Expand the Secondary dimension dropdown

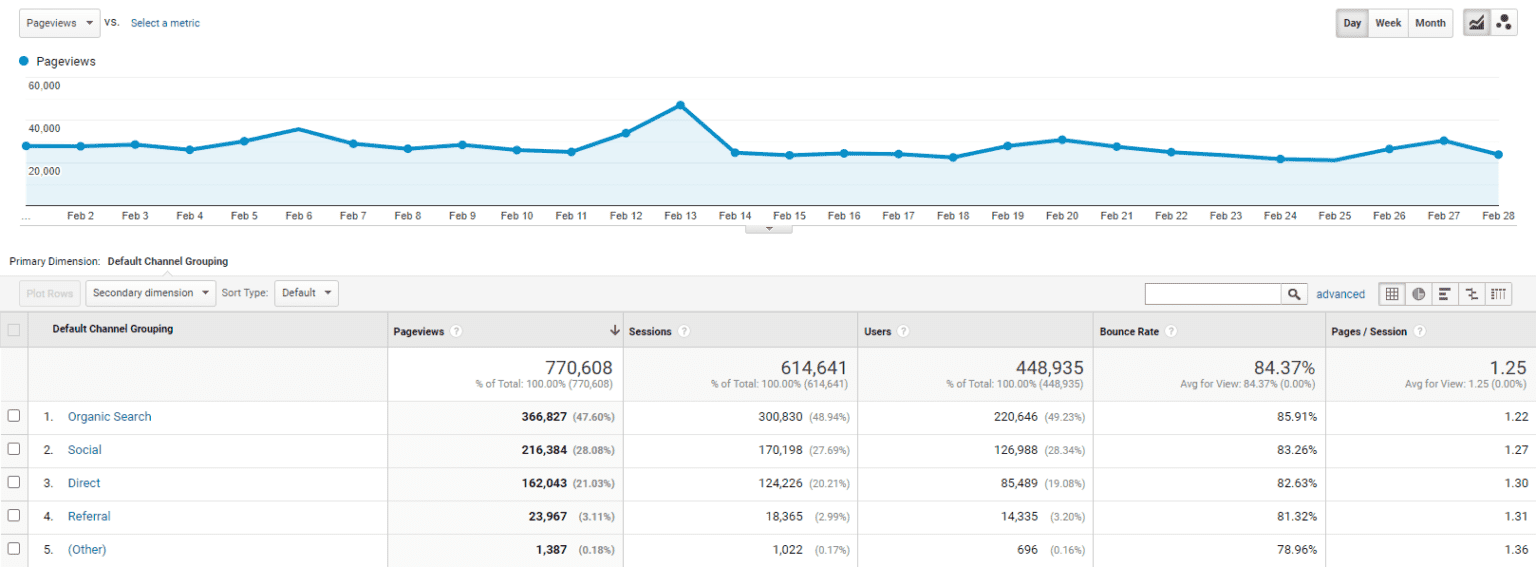coord(151,293)
